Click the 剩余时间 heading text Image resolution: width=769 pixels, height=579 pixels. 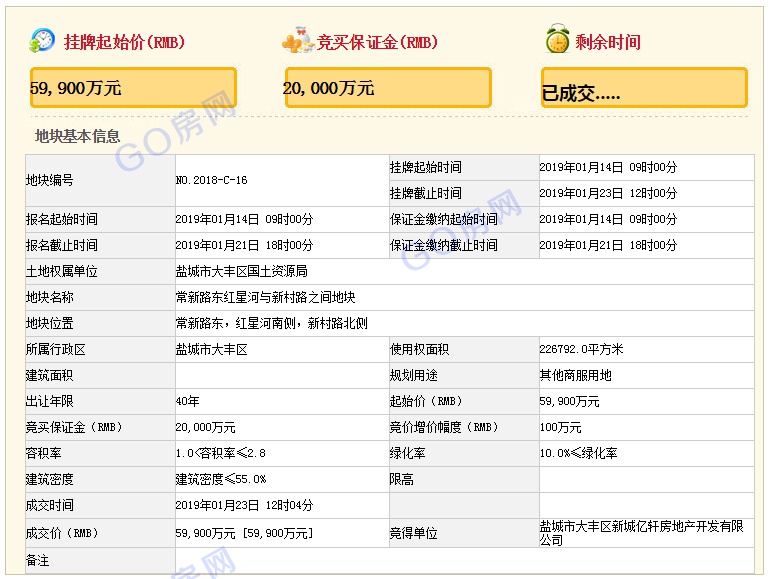pyautogui.click(x=607, y=42)
